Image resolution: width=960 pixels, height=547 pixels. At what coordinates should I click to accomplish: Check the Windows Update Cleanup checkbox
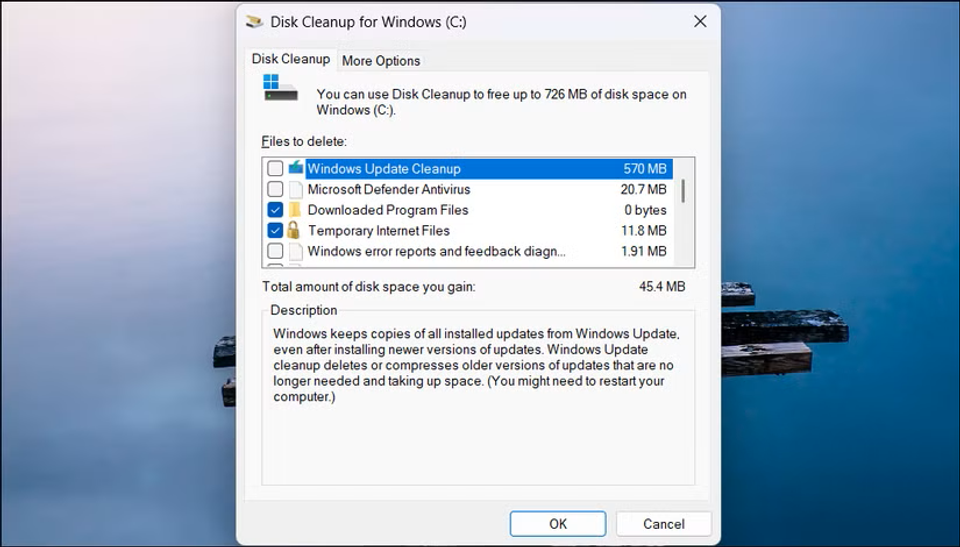tap(276, 168)
